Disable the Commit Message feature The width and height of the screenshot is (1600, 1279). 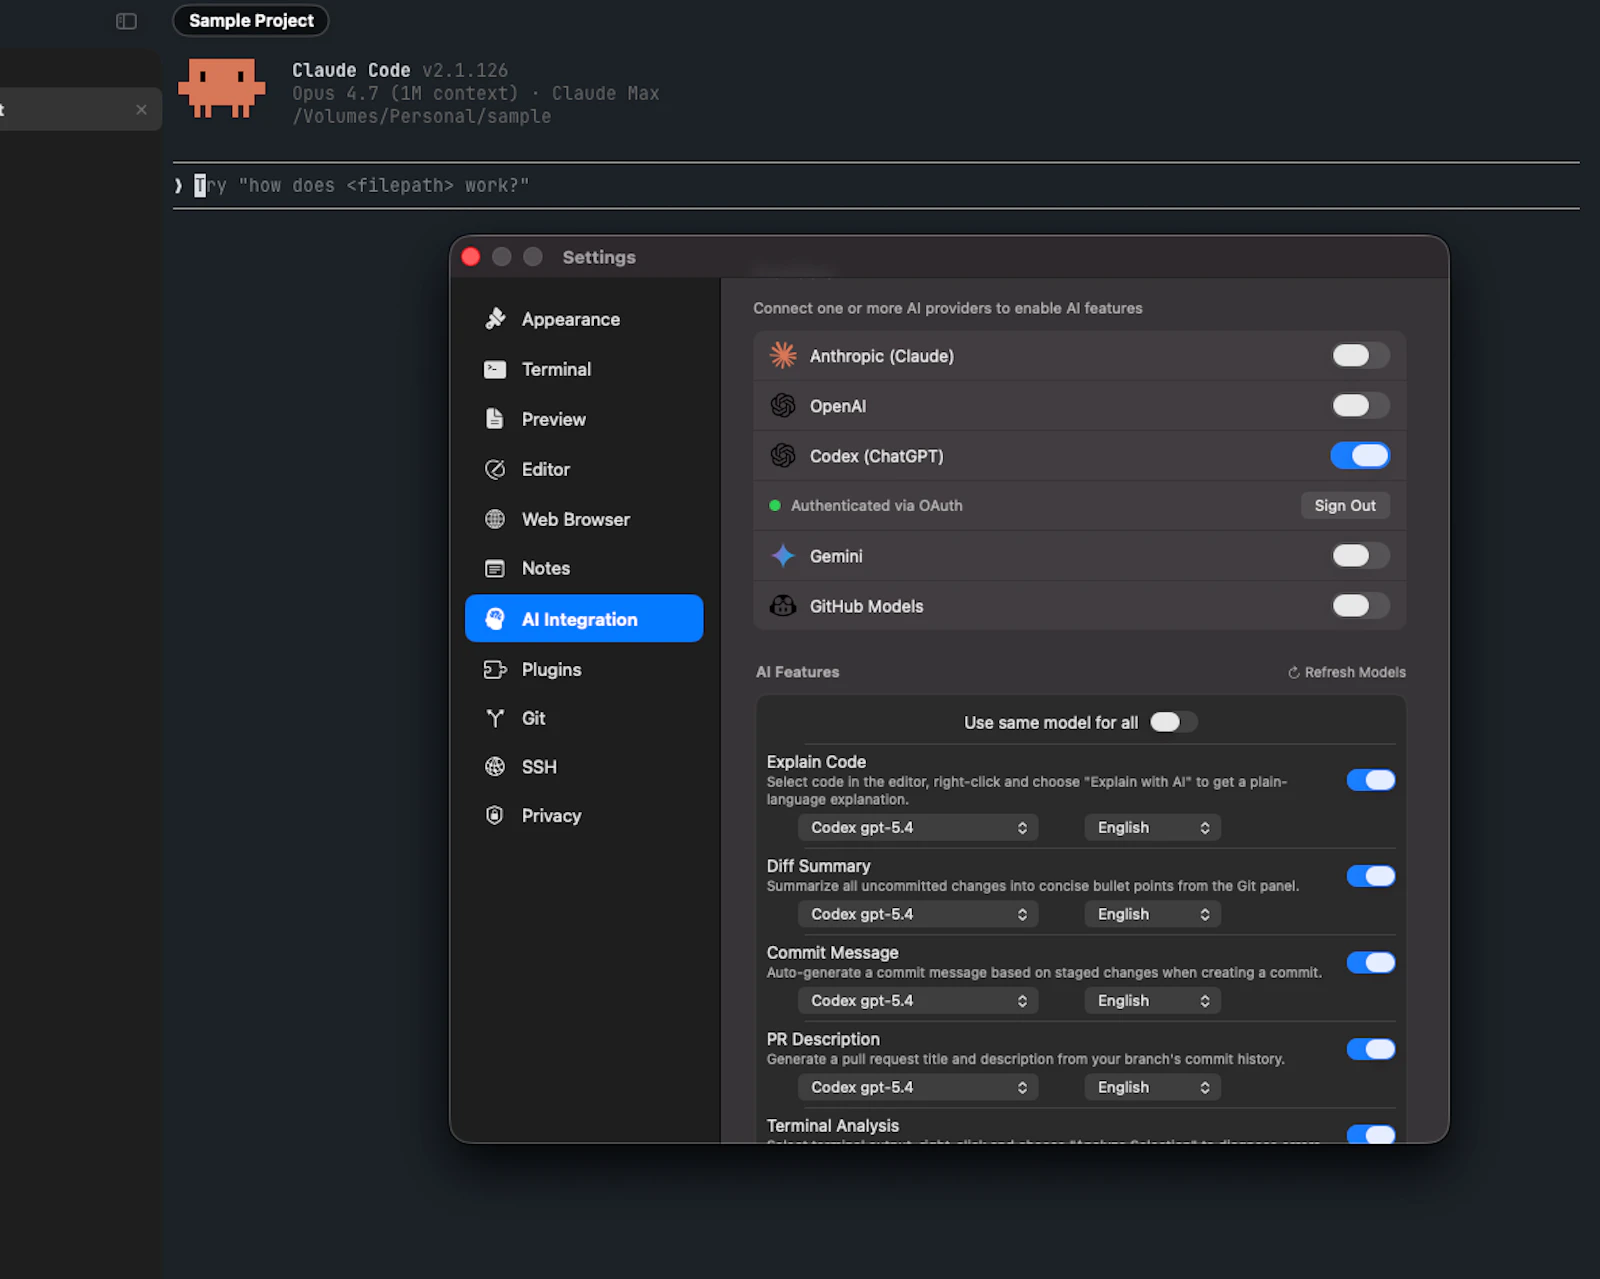point(1371,962)
